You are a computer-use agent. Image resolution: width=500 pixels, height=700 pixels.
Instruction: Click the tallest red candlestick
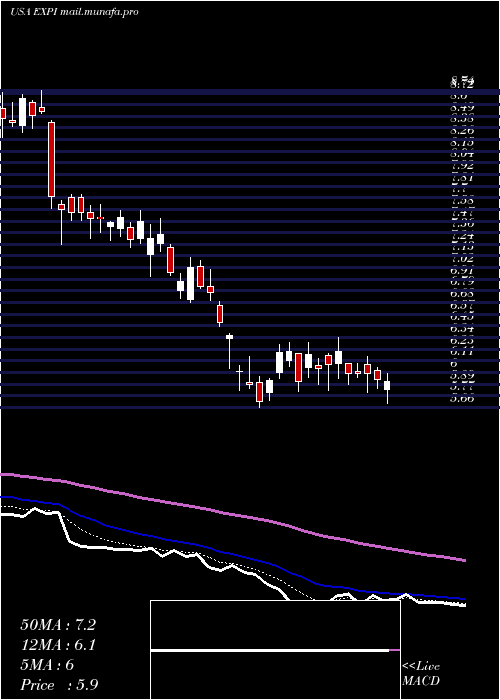[x=52, y=159]
